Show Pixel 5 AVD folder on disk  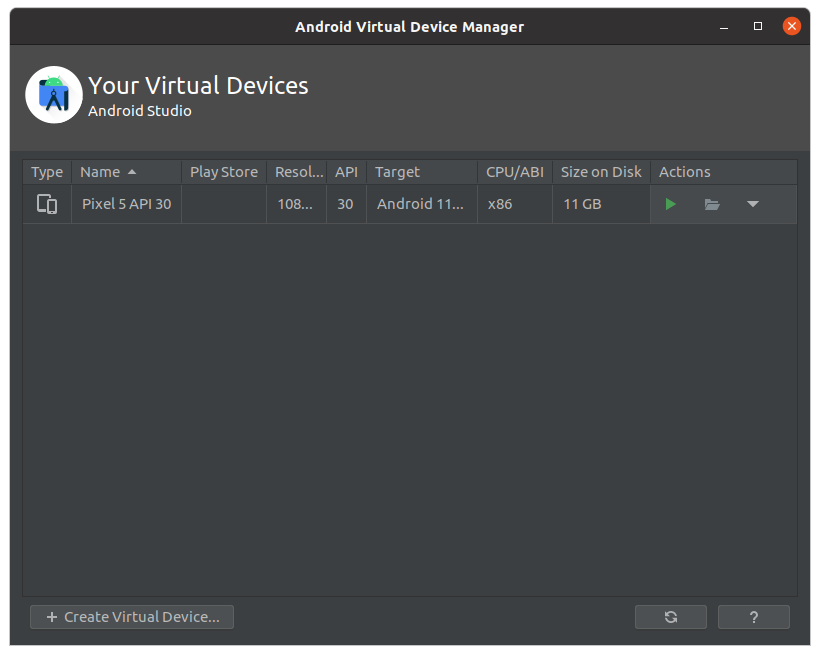(712, 204)
